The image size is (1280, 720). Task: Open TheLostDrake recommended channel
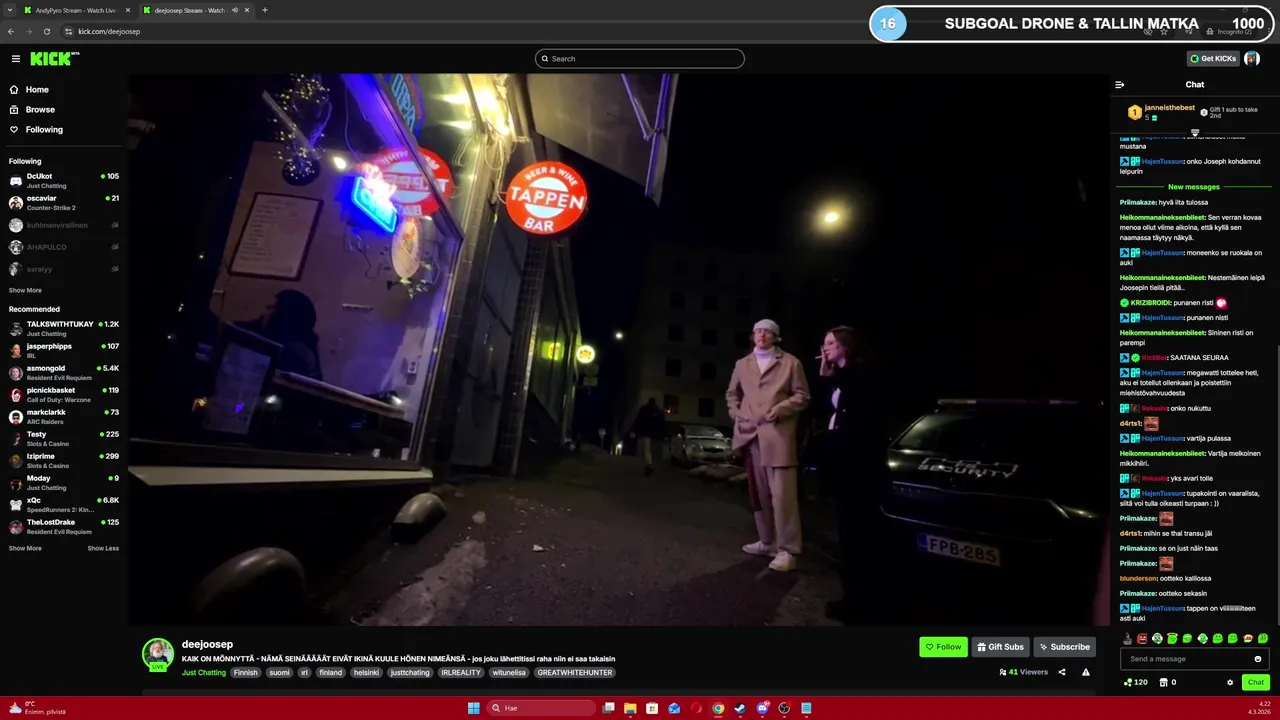point(64,526)
